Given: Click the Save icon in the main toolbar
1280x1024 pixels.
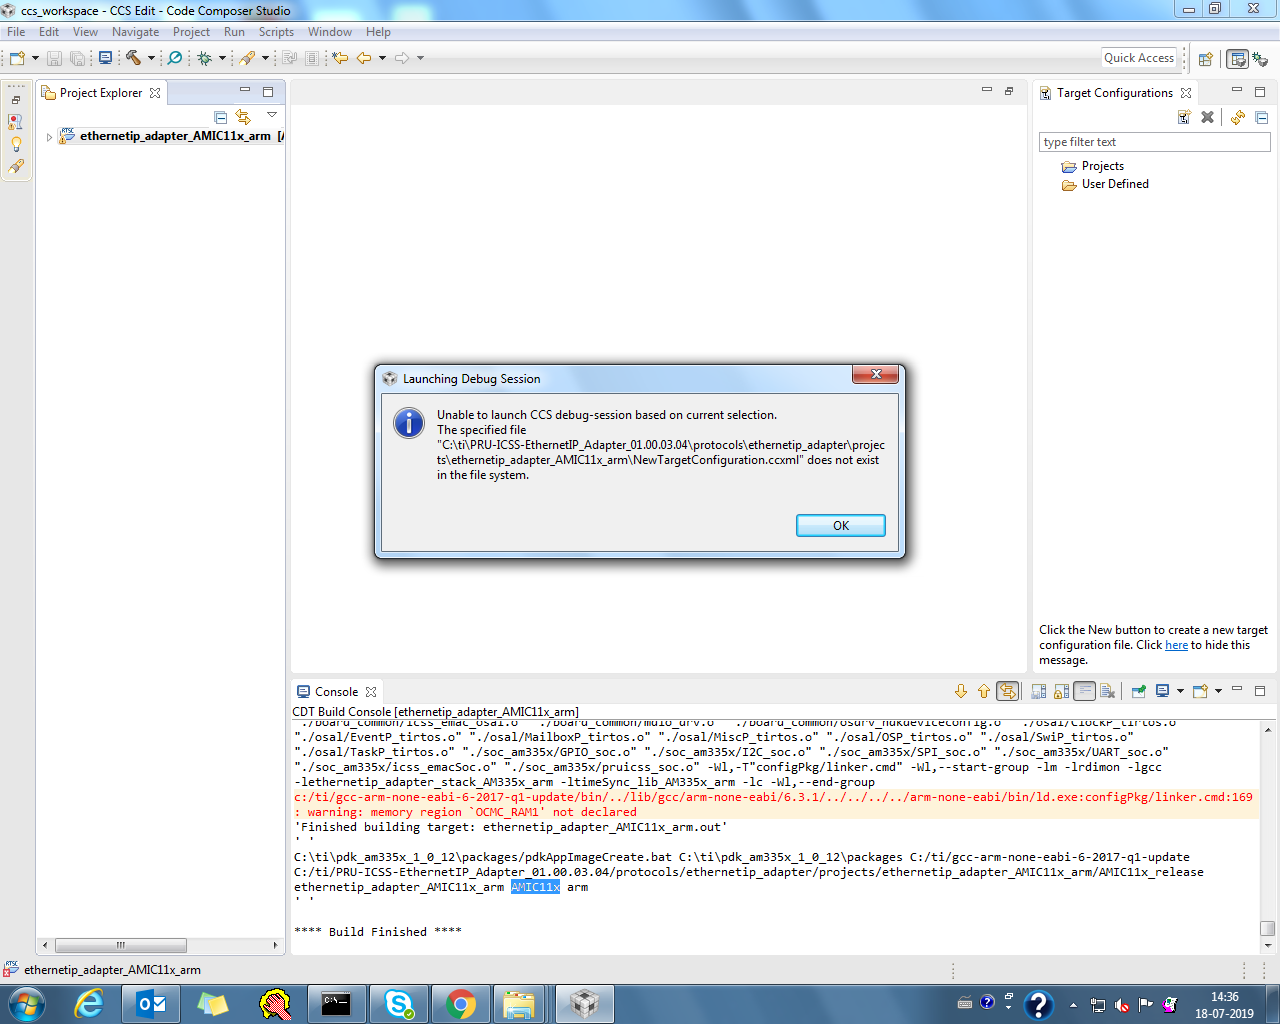Looking at the screenshot, I should [54, 58].
